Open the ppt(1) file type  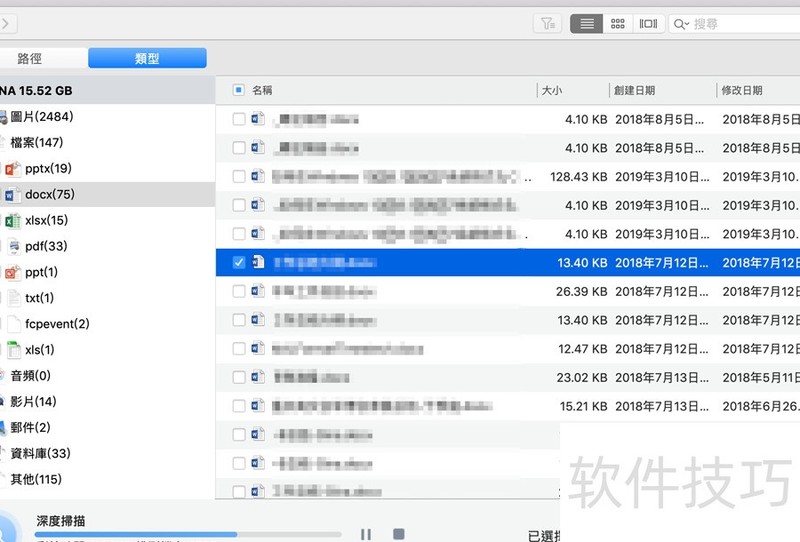[41, 272]
